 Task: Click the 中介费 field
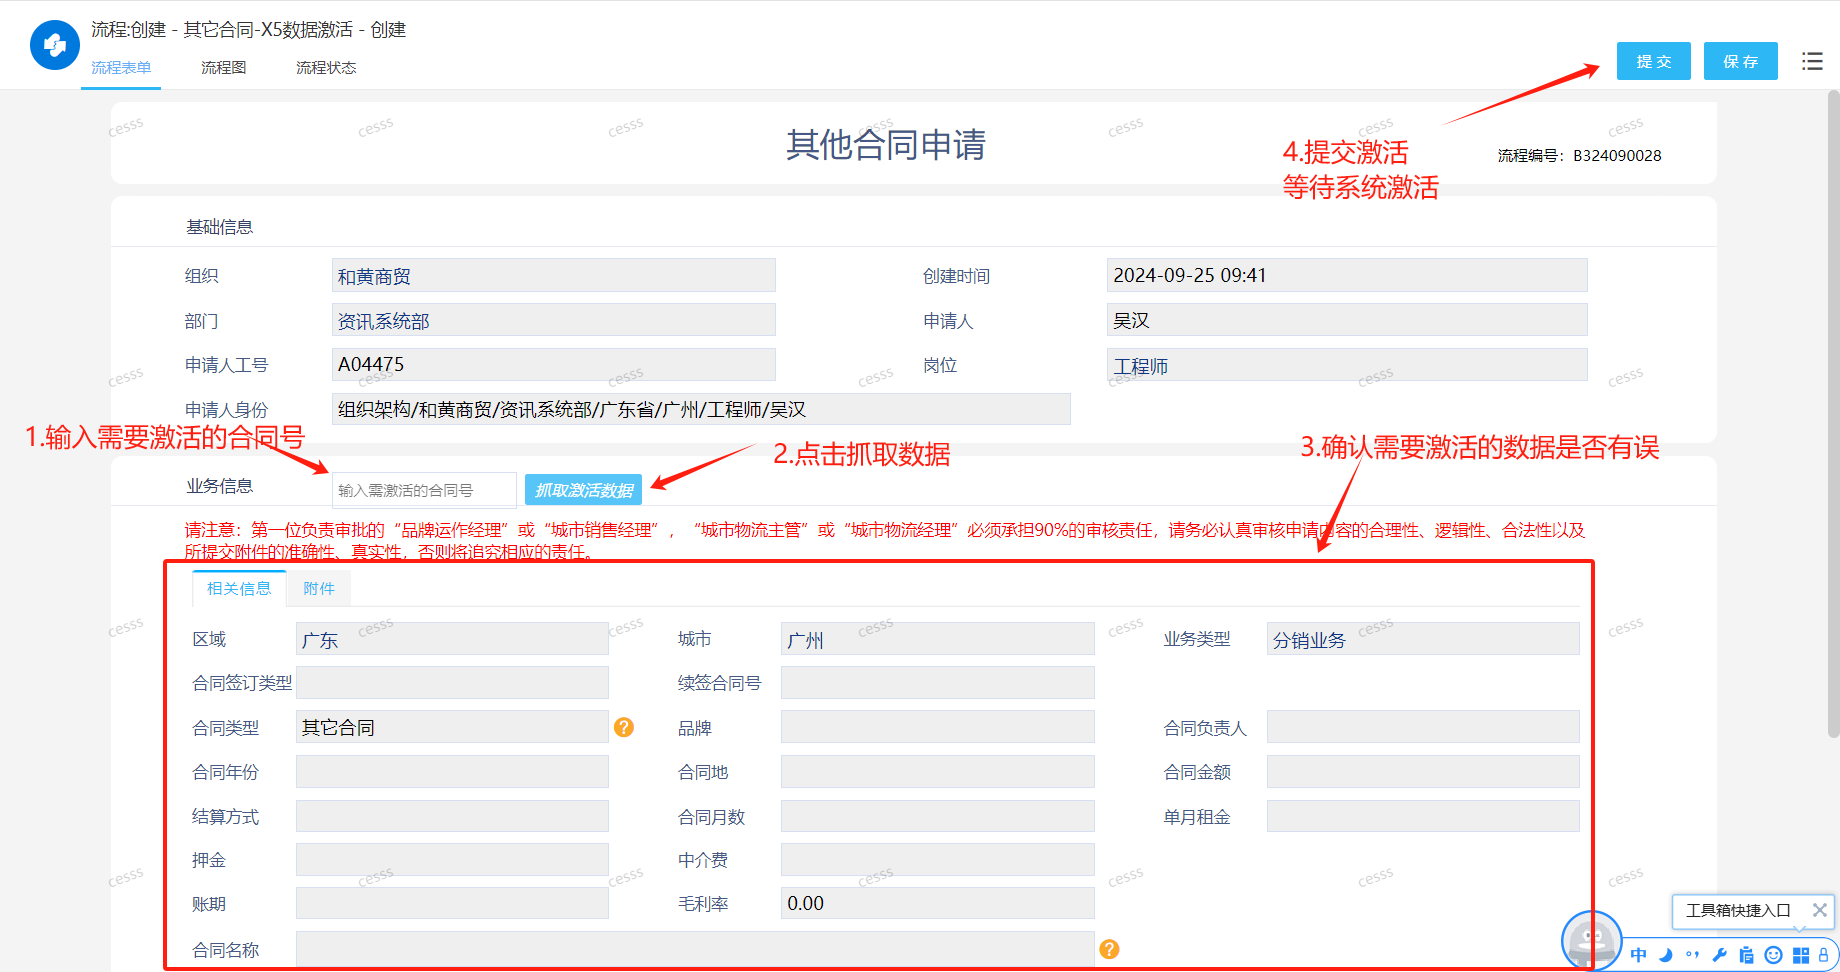pos(937,859)
